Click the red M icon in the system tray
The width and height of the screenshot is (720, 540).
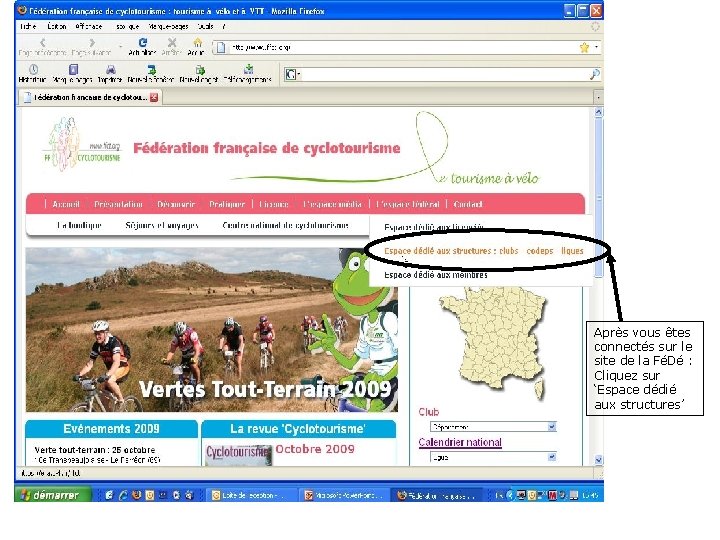point(552,495)
